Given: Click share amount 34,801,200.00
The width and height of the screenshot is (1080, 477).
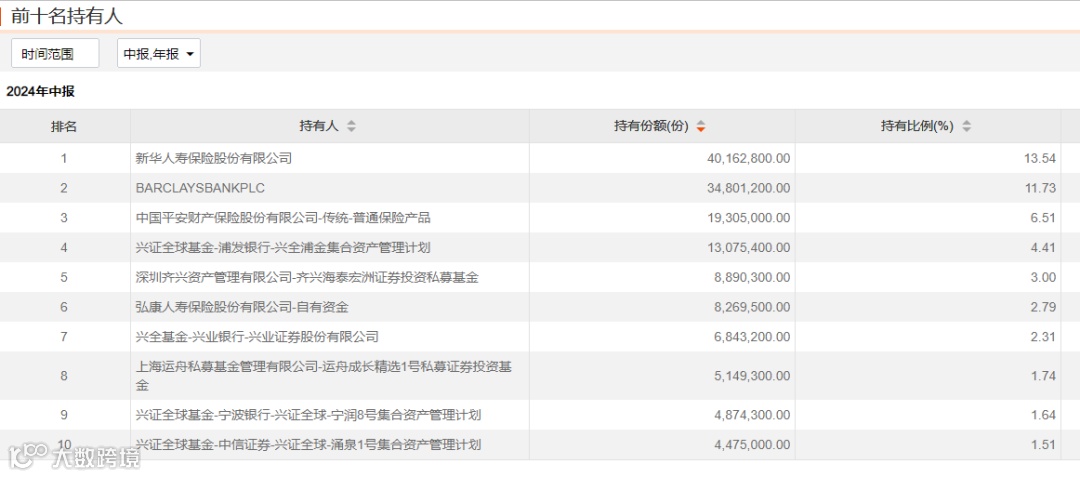Looking at the screenshot, I should pyautogui.click(x=749, y=188).
